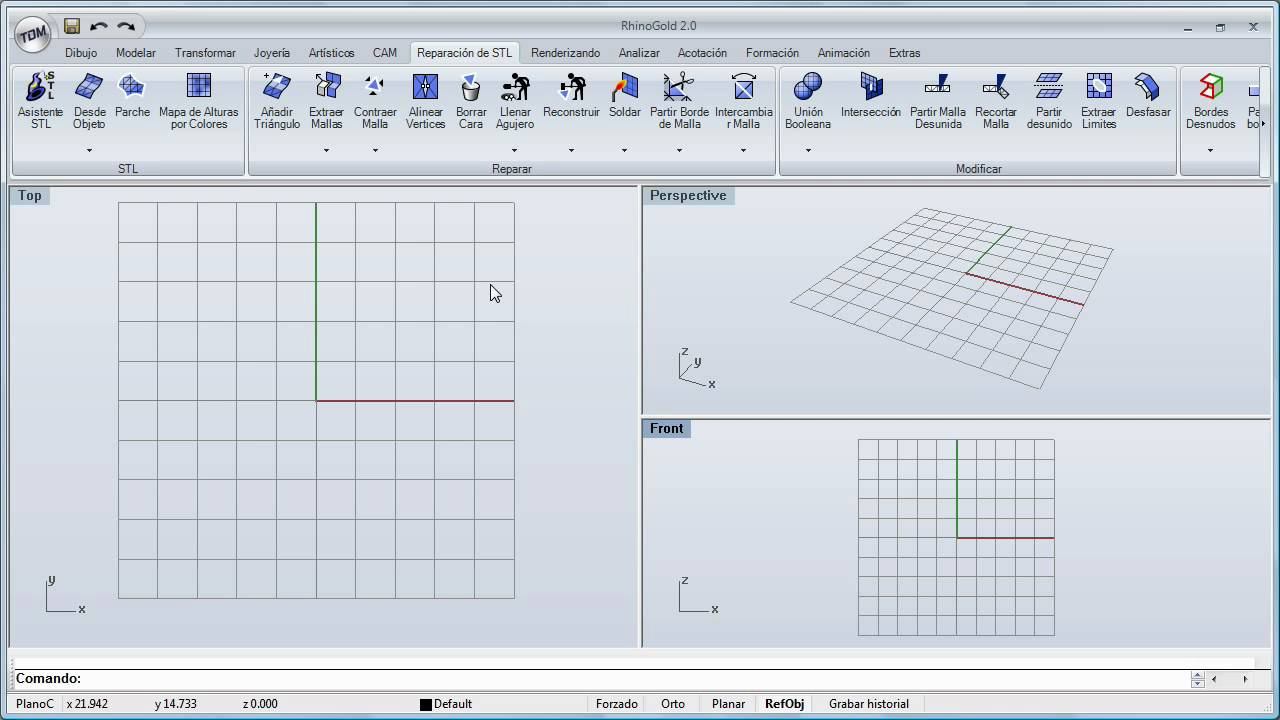Click the Intercambiar Malla tool

point(743,101)
